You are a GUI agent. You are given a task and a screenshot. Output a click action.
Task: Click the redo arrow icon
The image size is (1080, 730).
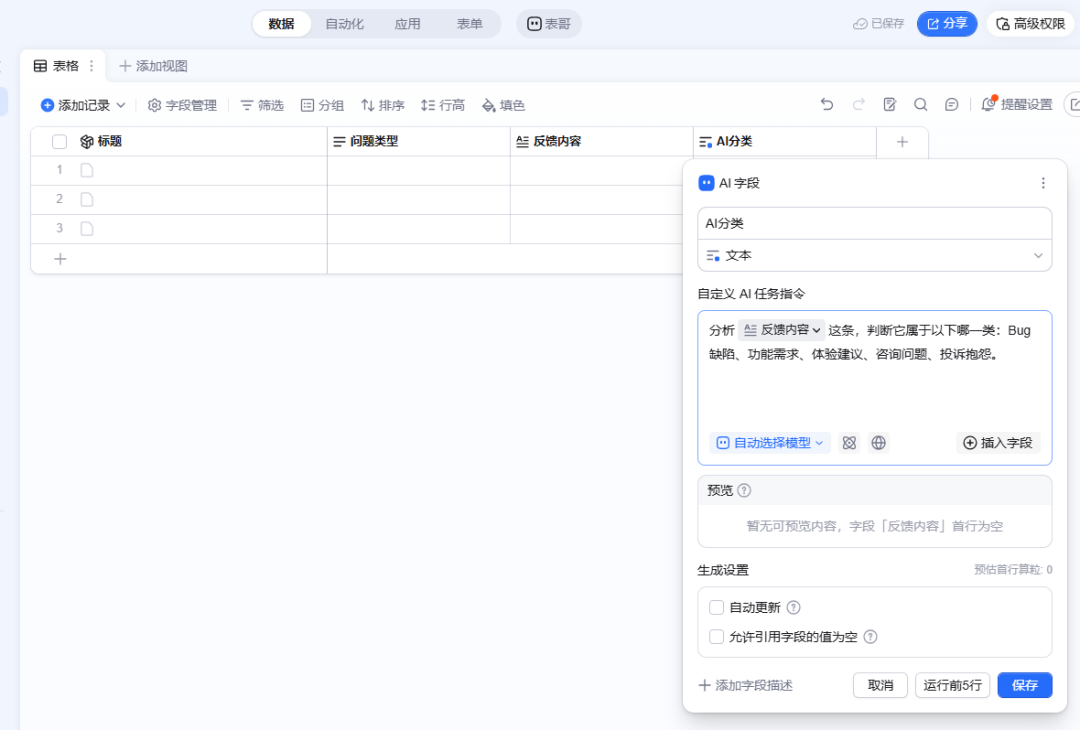point(858,105)
